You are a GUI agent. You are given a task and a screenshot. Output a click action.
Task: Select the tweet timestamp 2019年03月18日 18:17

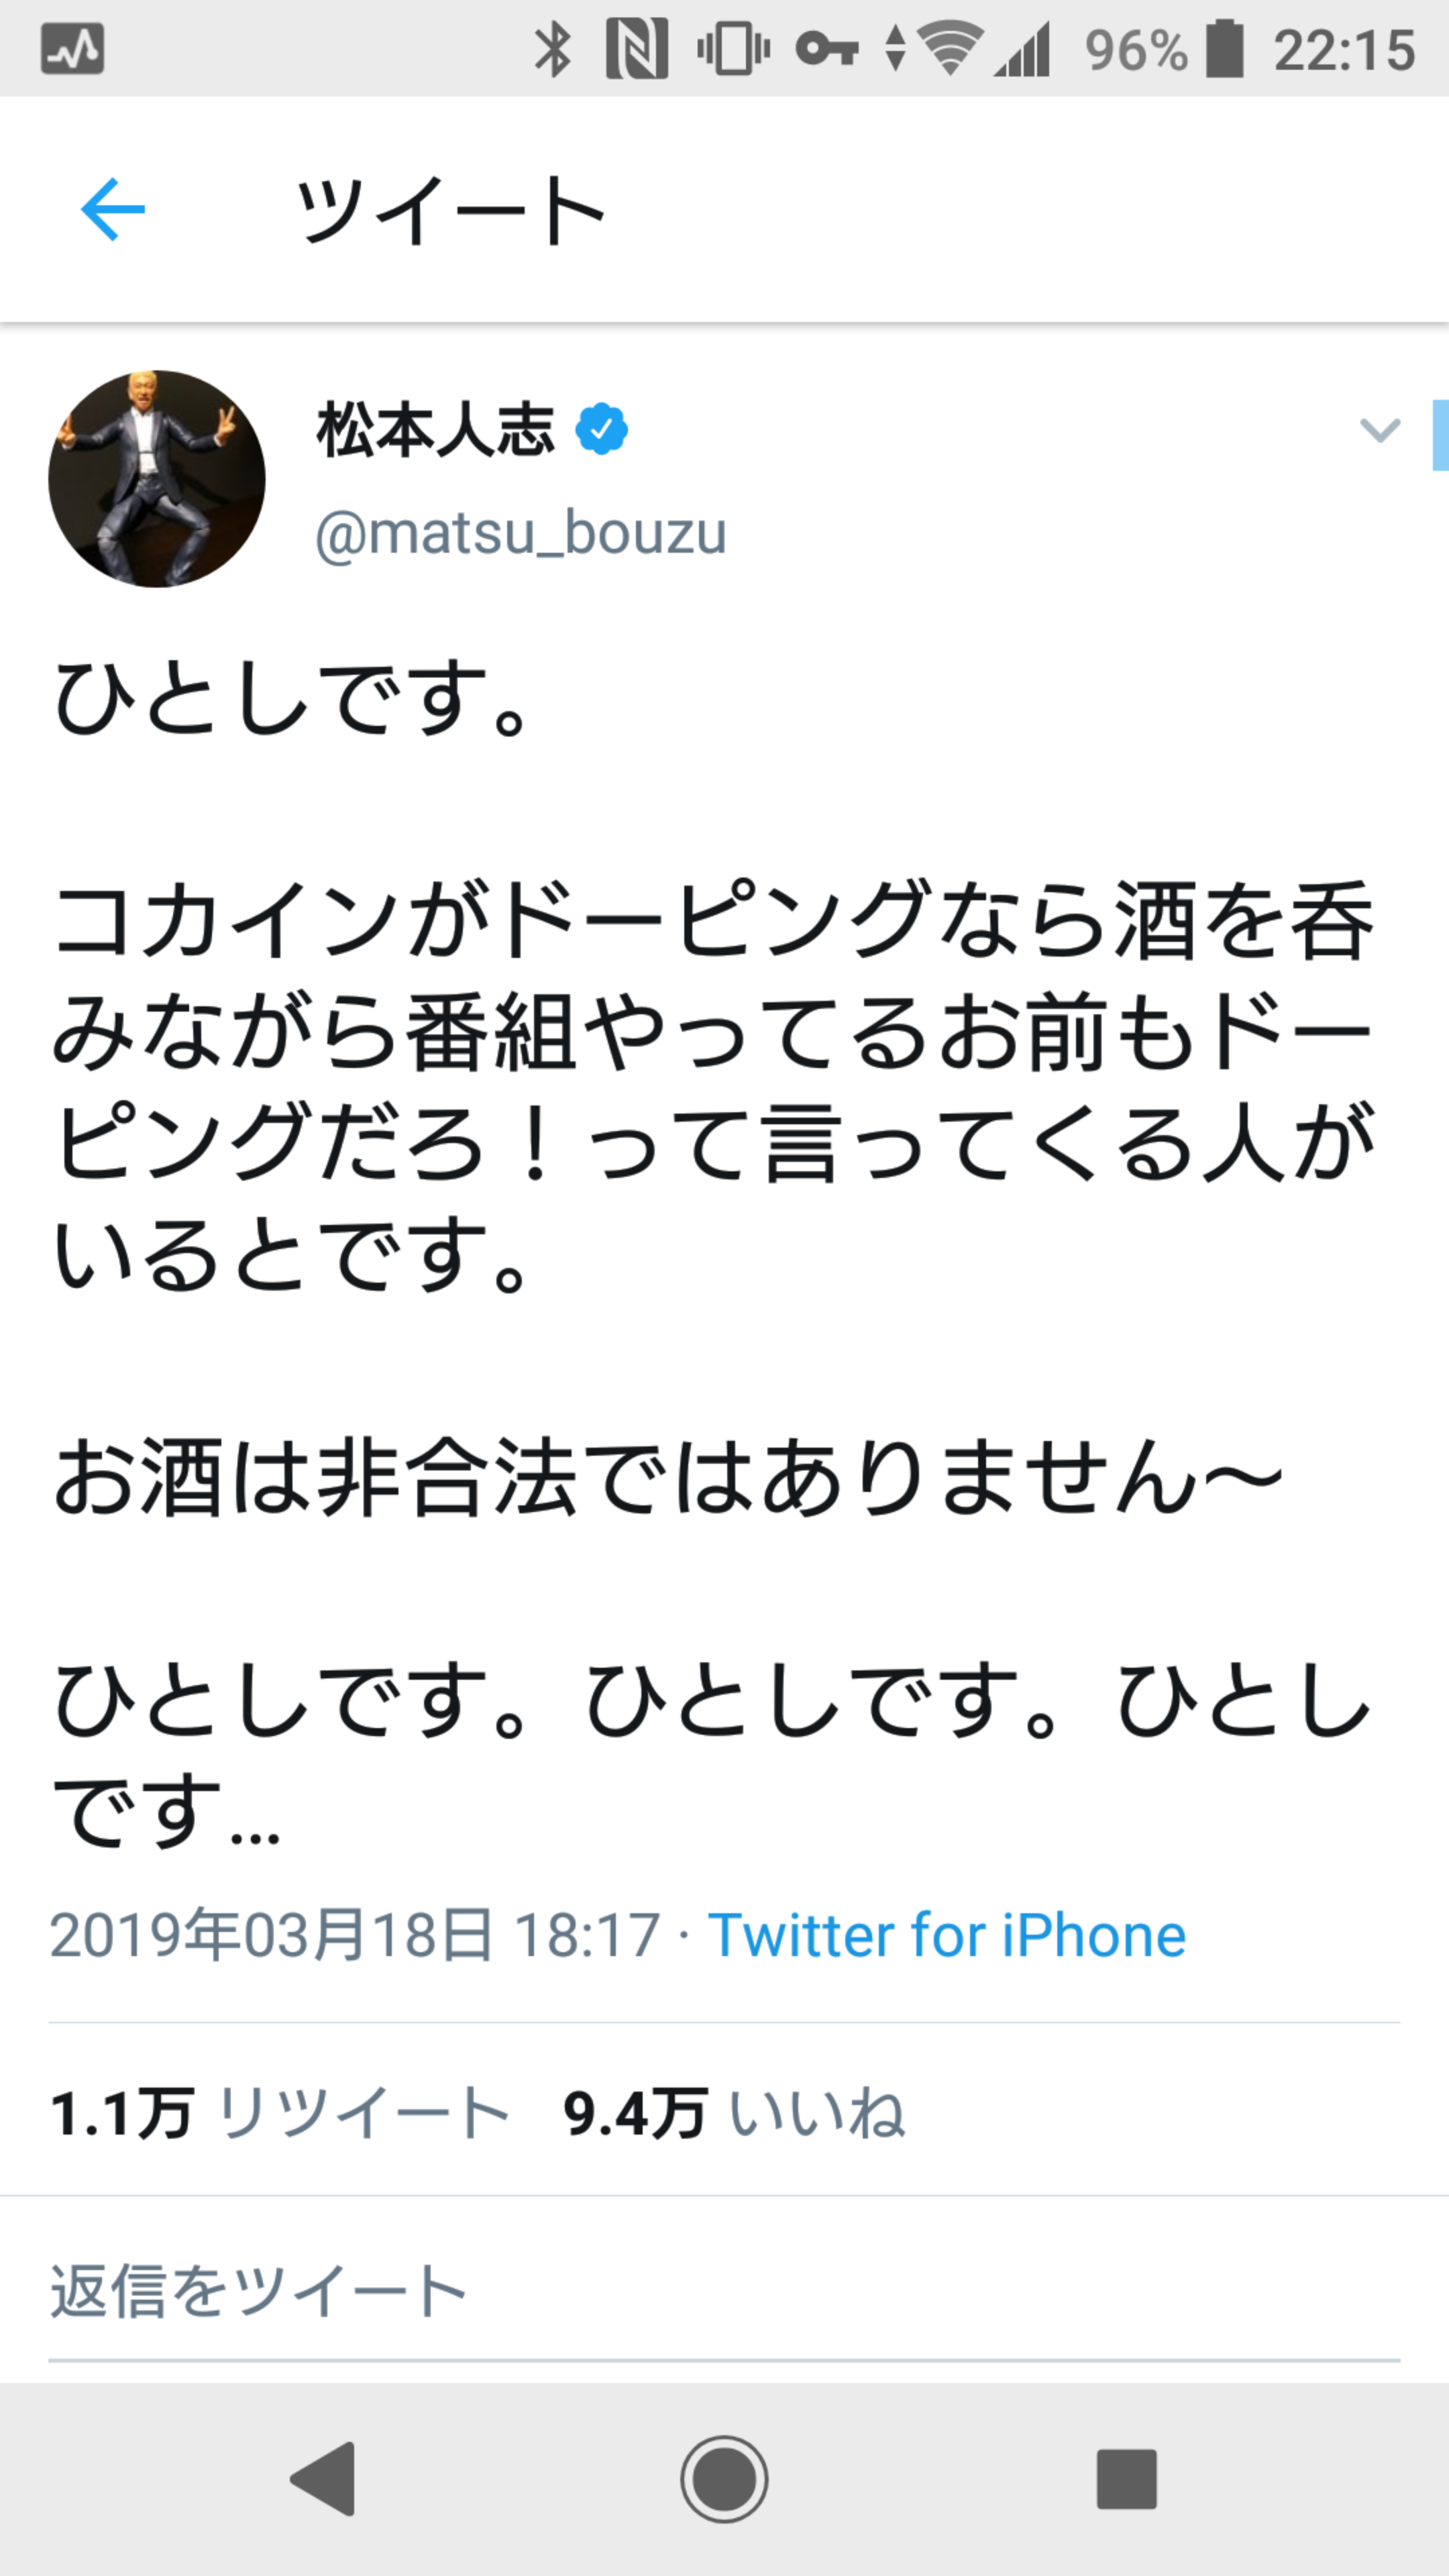(355, 1934)
